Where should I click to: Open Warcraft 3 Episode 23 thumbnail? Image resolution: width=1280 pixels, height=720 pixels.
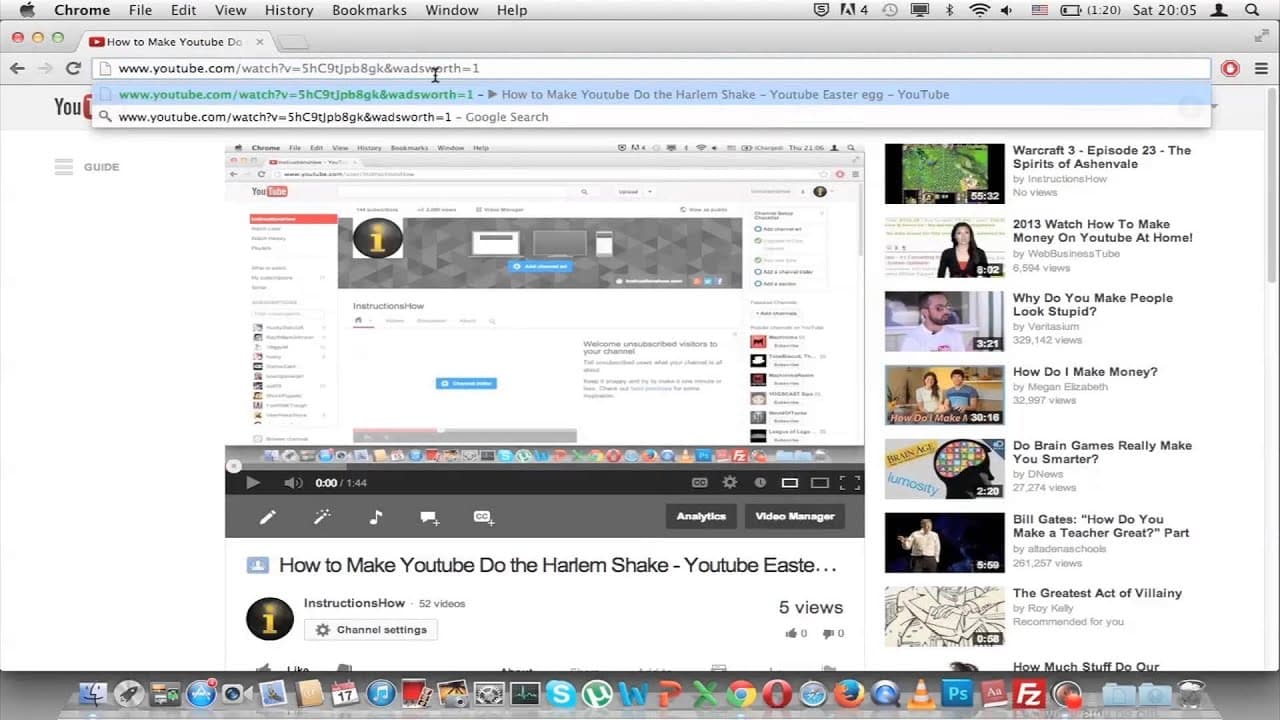point(944,174)
